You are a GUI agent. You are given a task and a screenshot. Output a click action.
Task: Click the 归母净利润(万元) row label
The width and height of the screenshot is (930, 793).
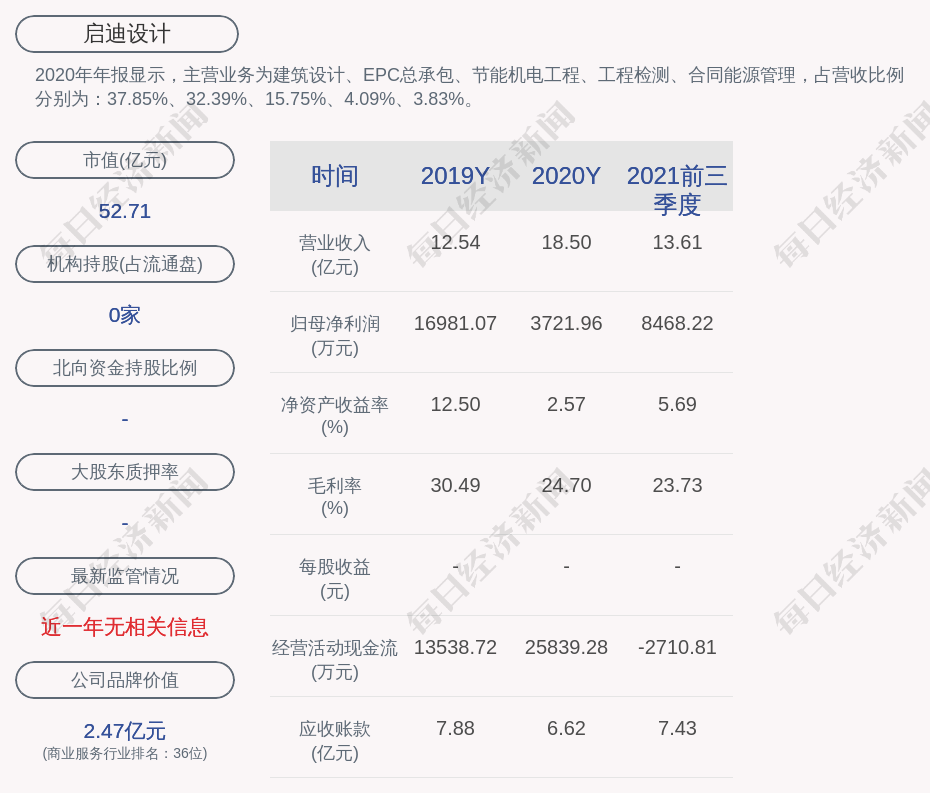point(335,336)
